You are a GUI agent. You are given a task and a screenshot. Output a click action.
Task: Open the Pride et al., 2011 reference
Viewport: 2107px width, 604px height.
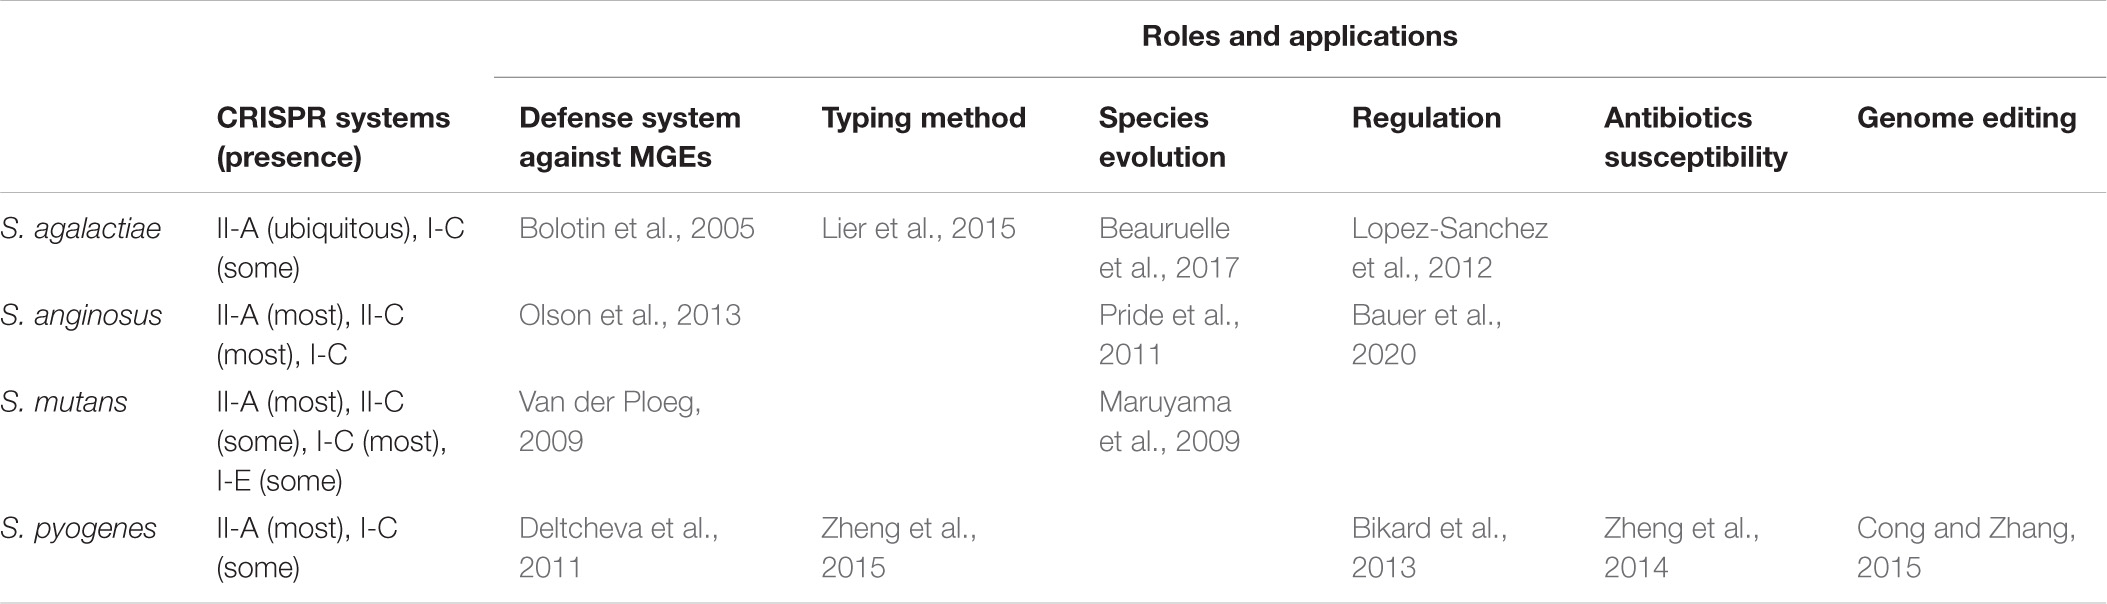pos(1168,335)
